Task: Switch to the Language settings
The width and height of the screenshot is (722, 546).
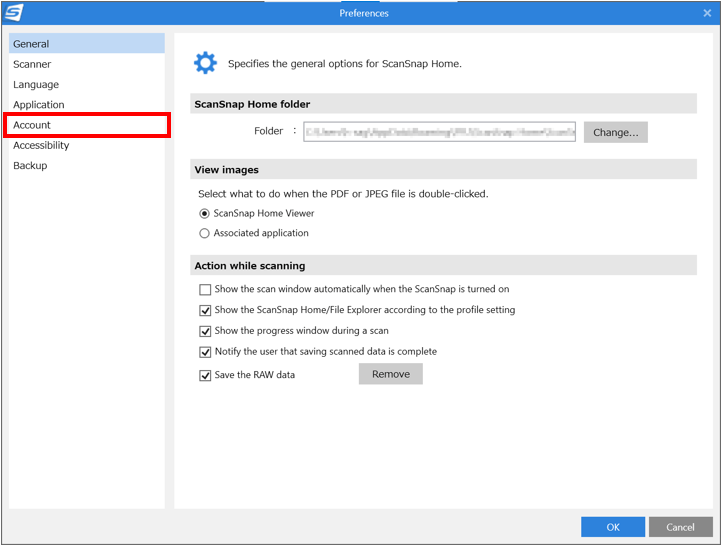Action: click(36, 85)
